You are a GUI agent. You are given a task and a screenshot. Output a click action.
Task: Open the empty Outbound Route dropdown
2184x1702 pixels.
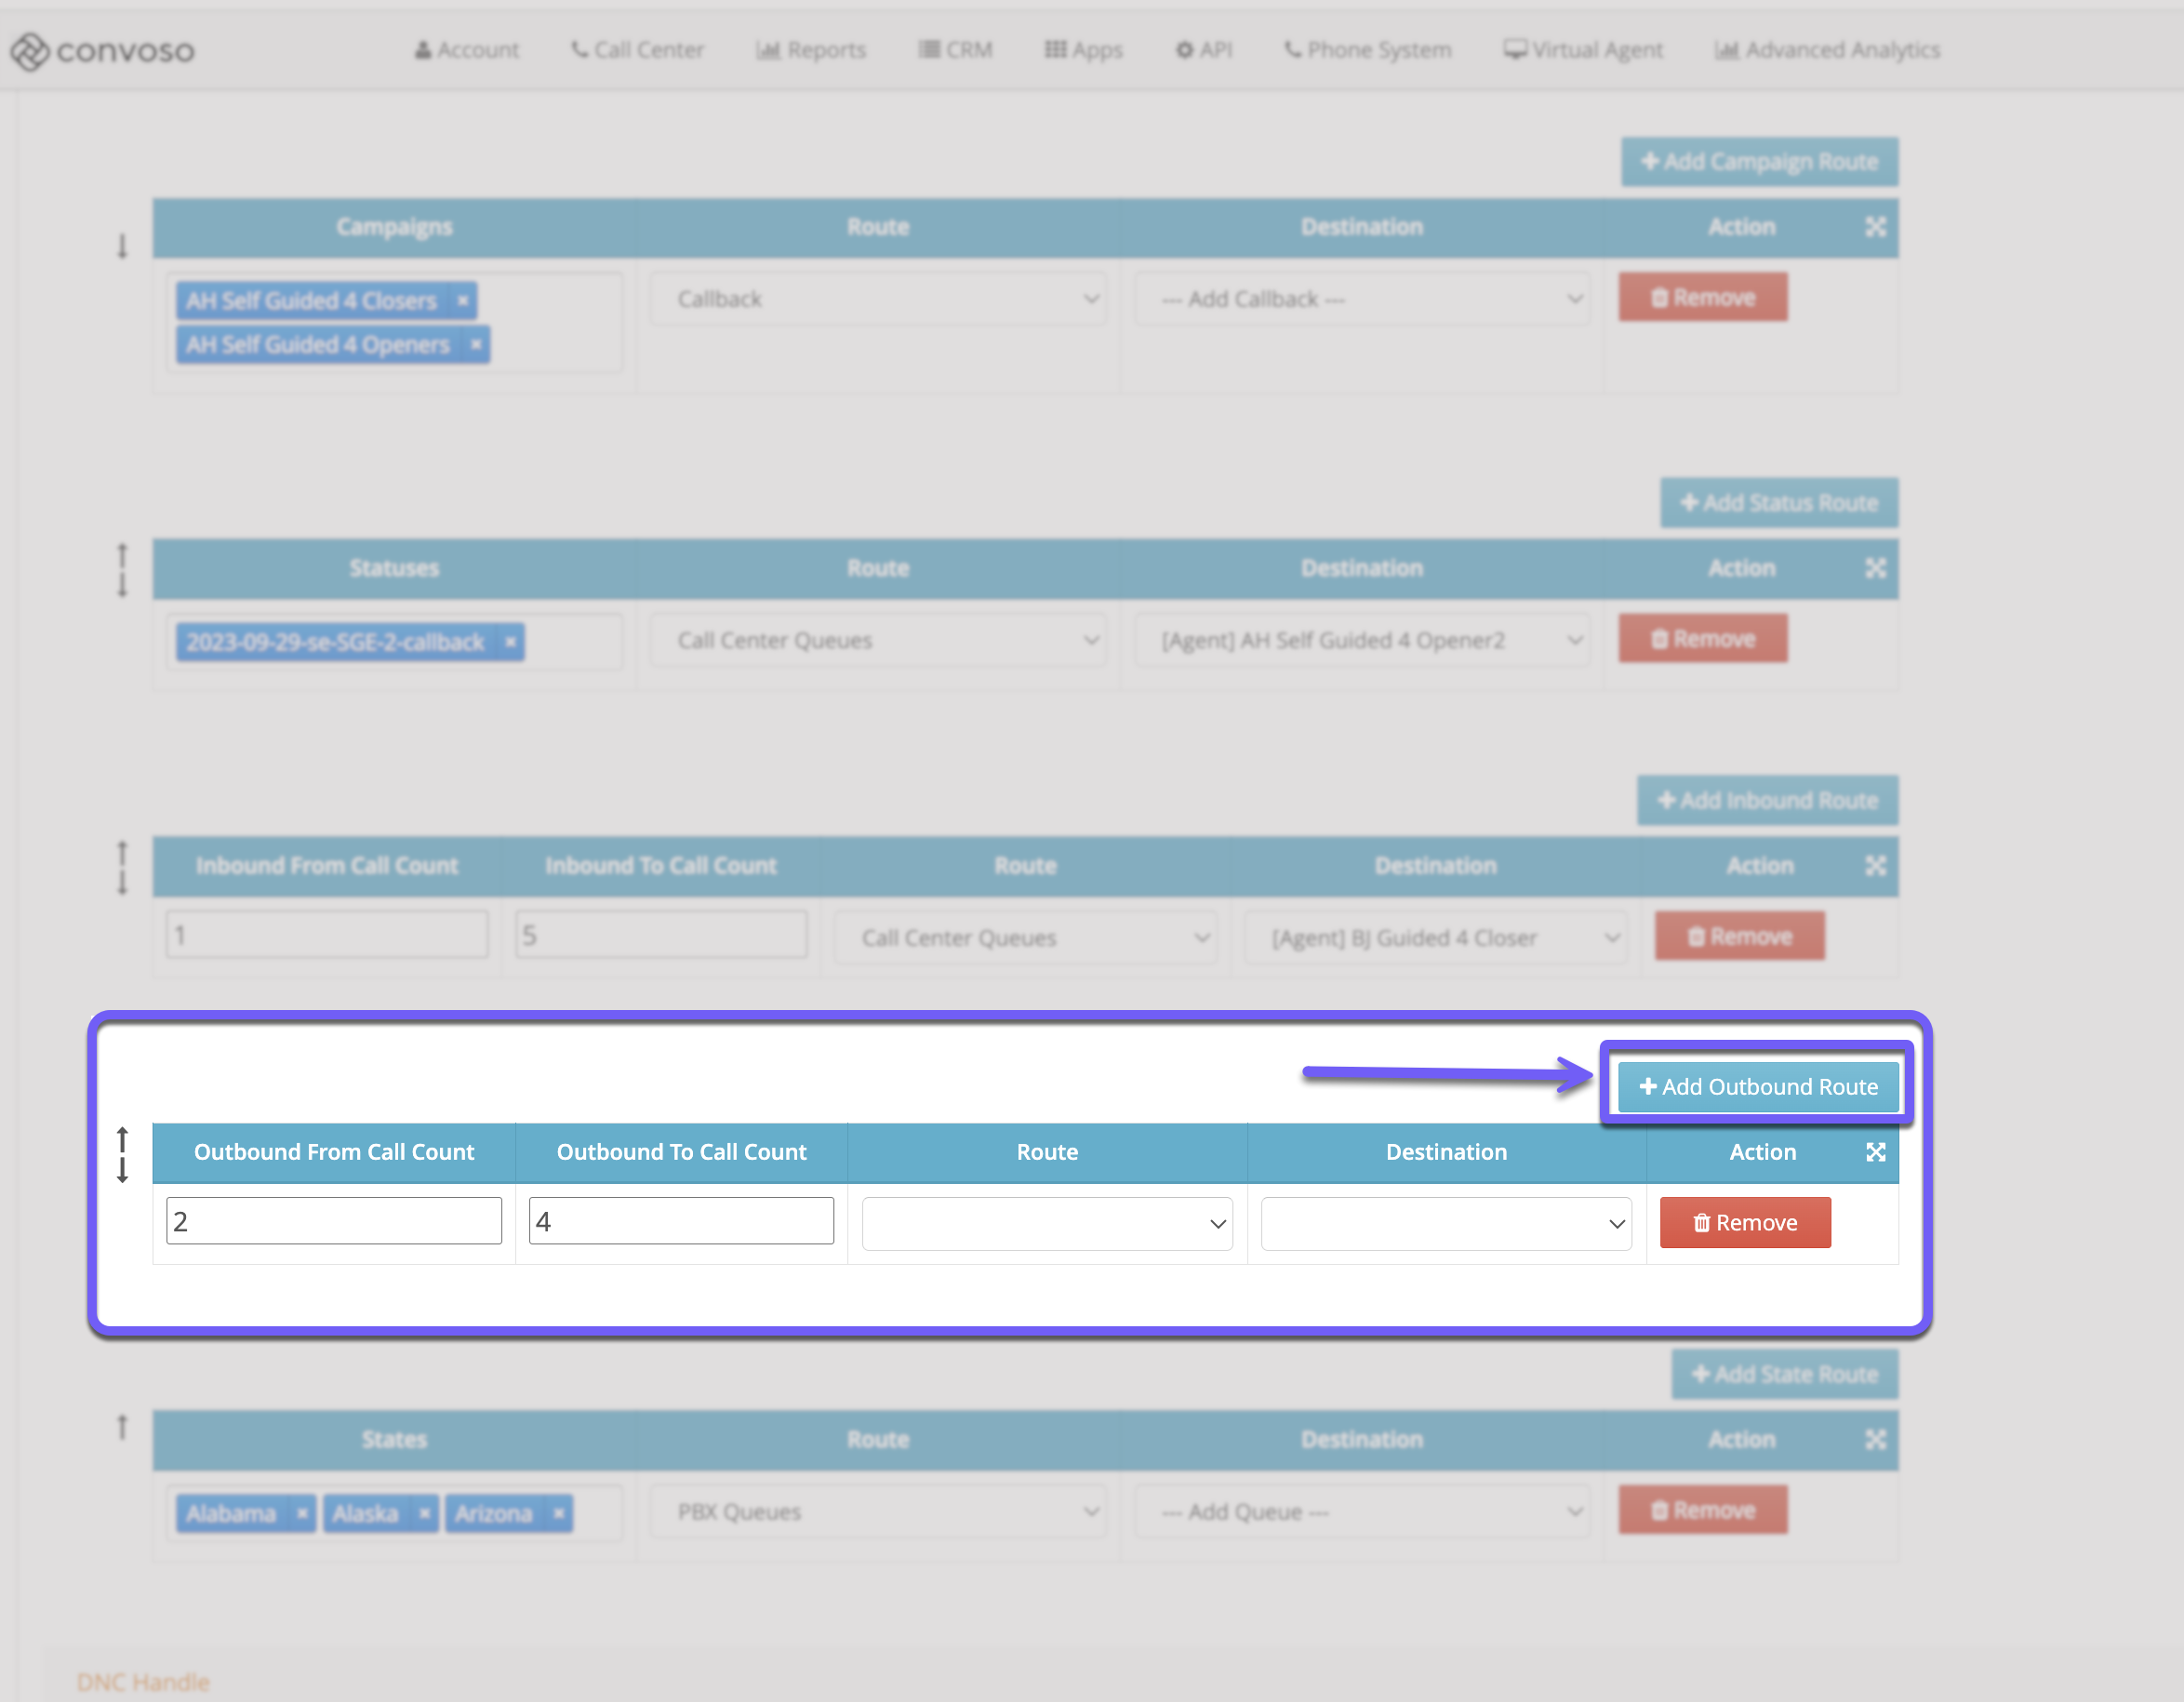click(x=1046, y=1224)
